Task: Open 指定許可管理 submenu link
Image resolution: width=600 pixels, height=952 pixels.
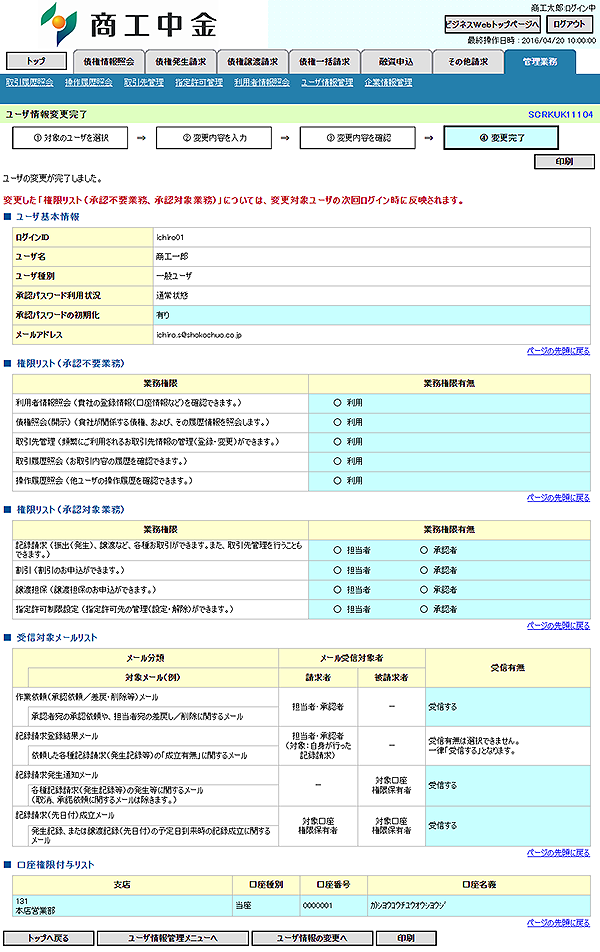Action: [199, 83]
